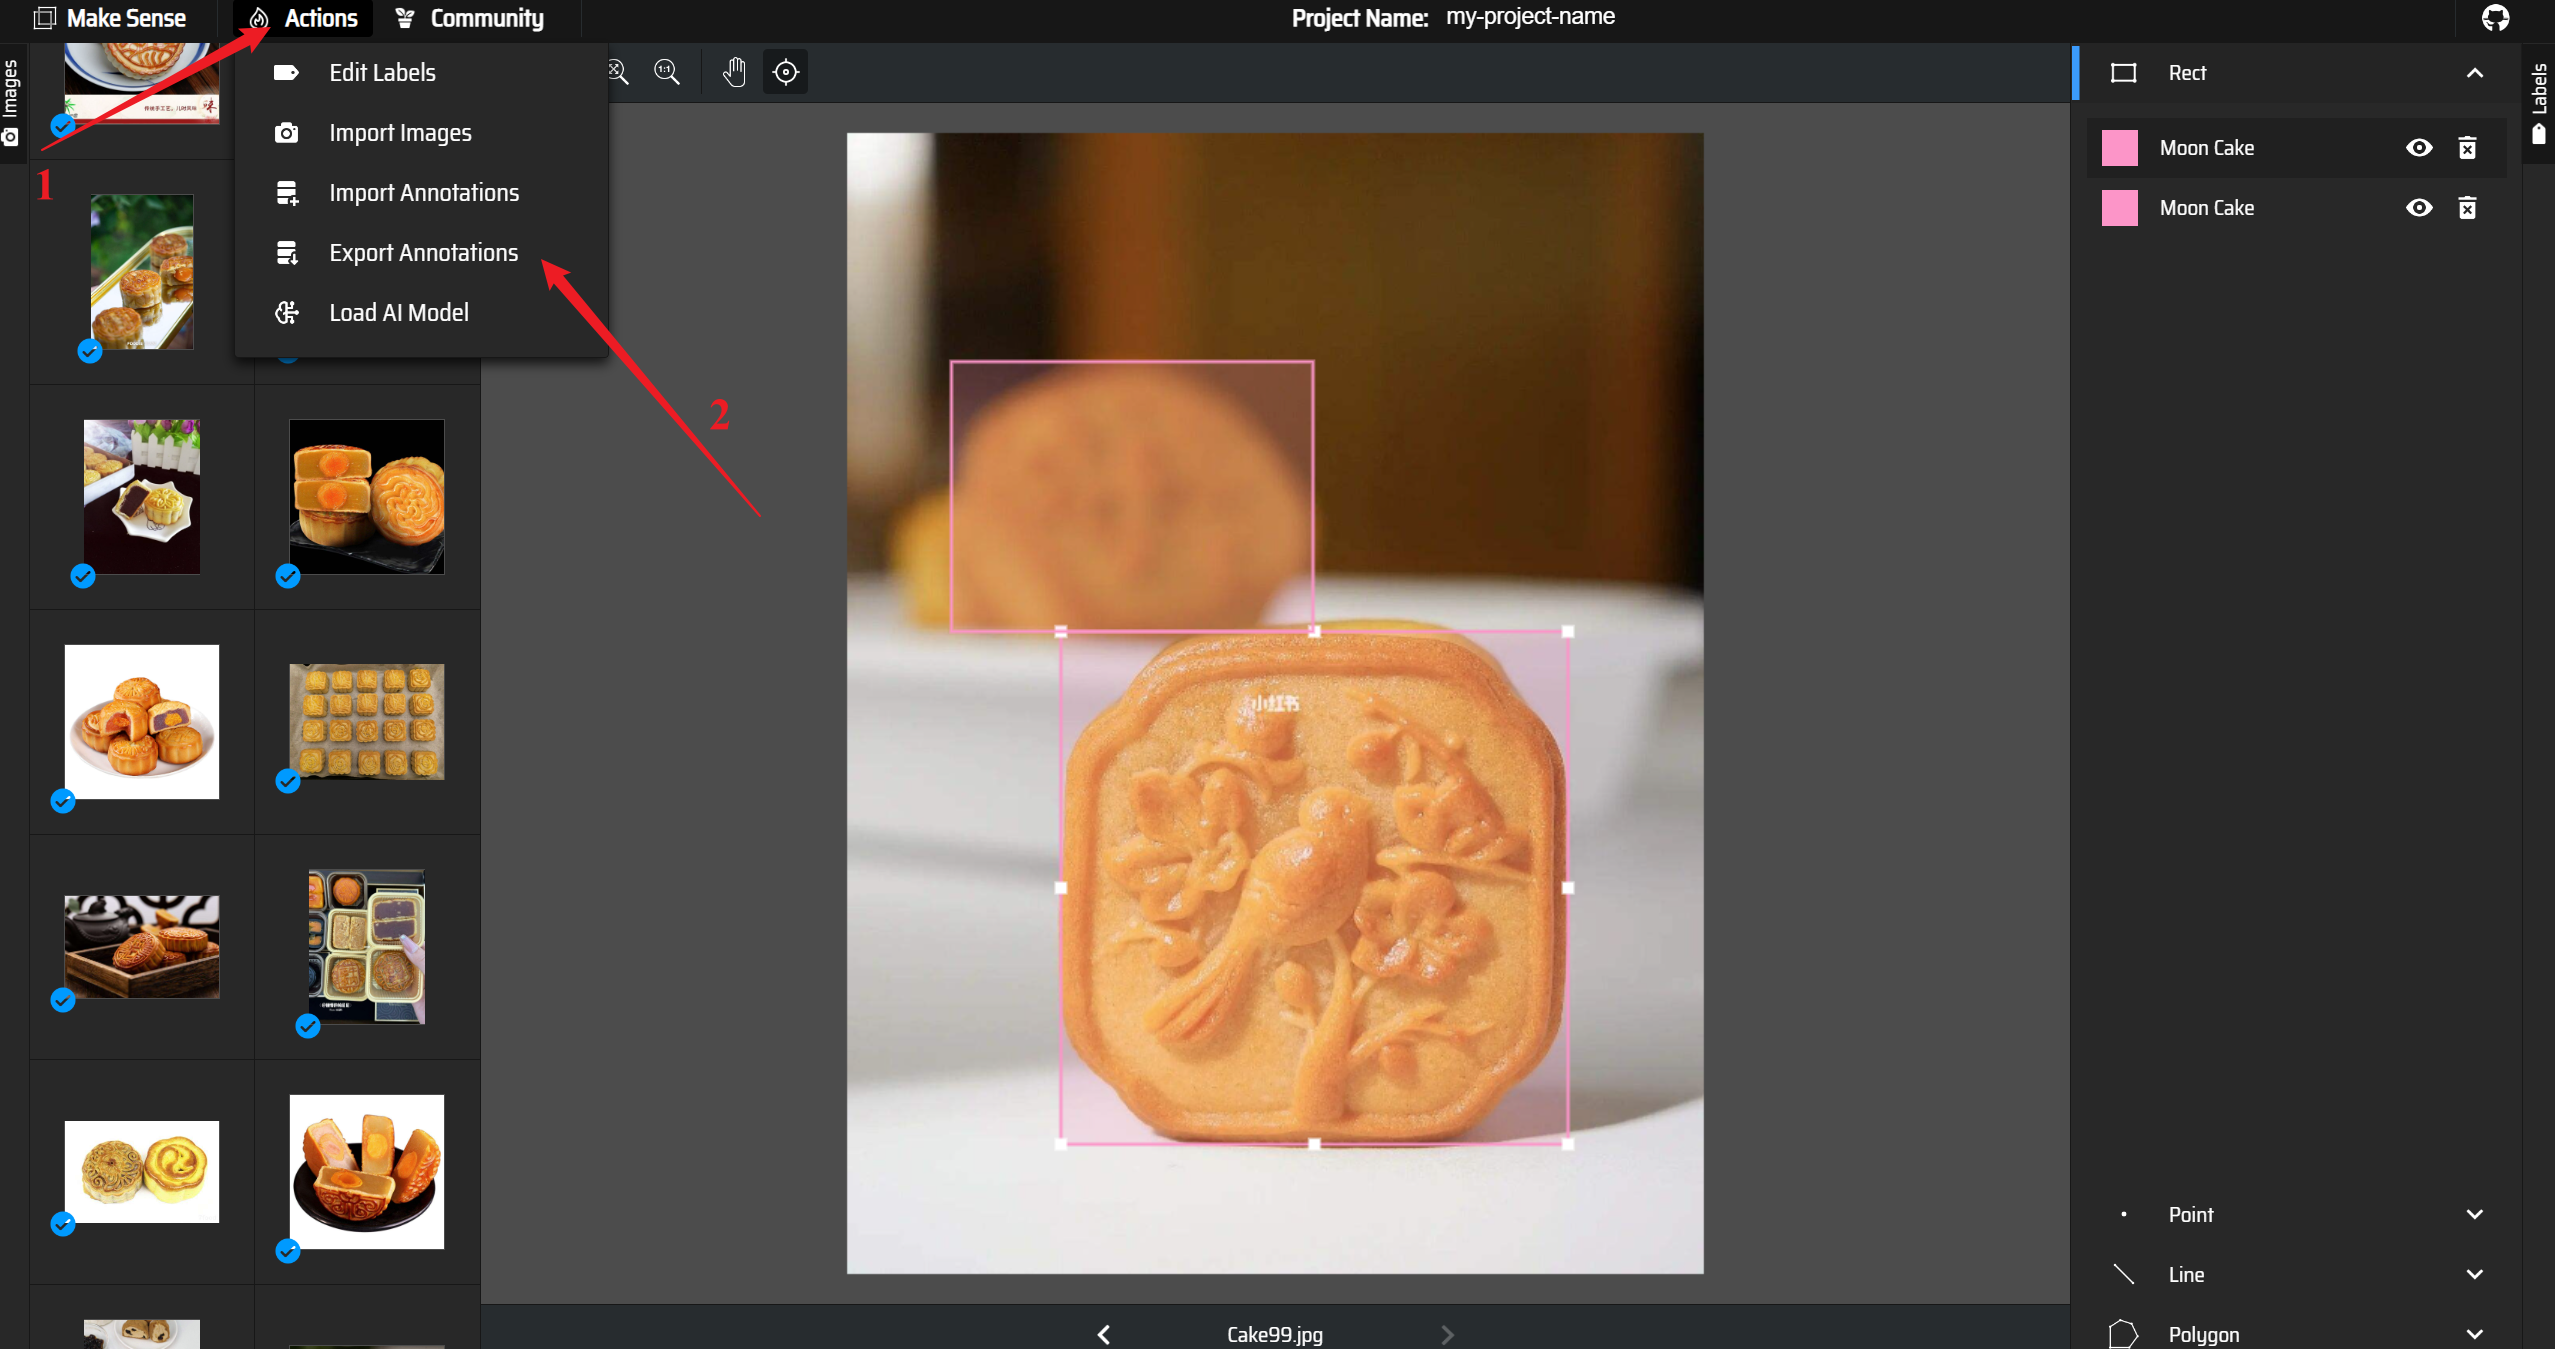This screenshot has height=1349, width=2555.
Task: Select the hand drag tool
Action: coord(734,72)
